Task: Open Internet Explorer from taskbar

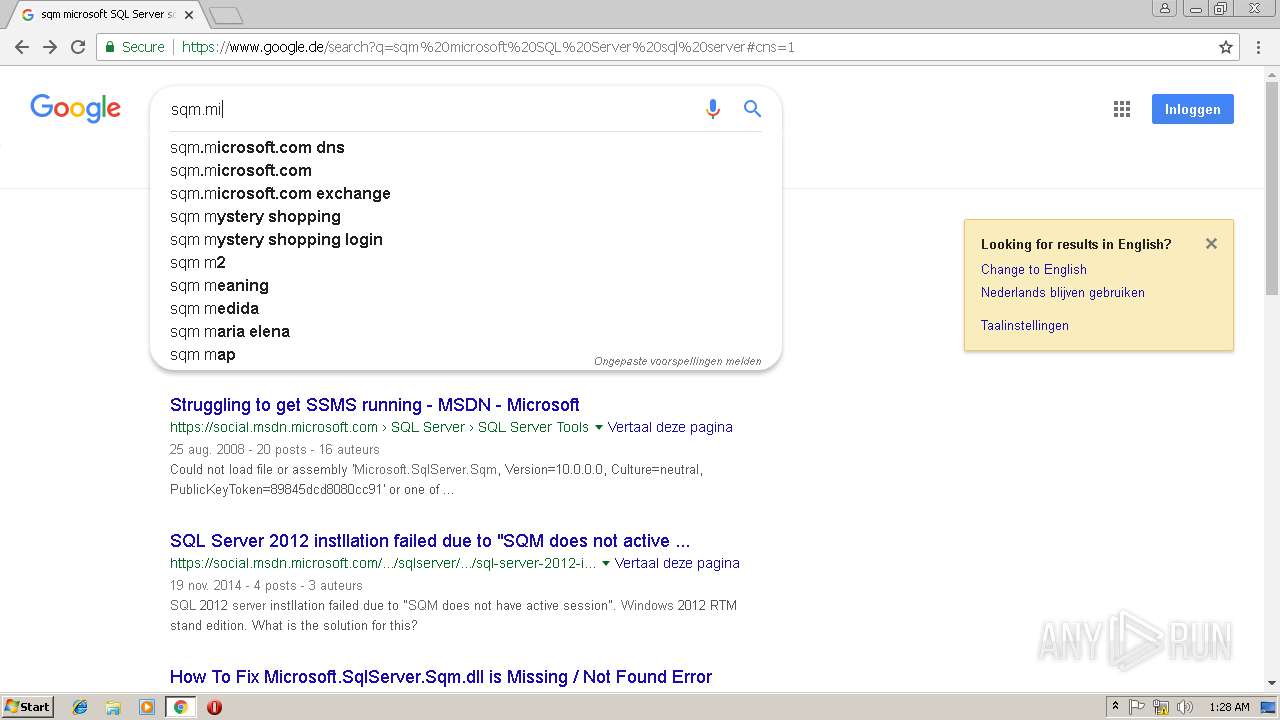Action: click(x=80, y=707)
